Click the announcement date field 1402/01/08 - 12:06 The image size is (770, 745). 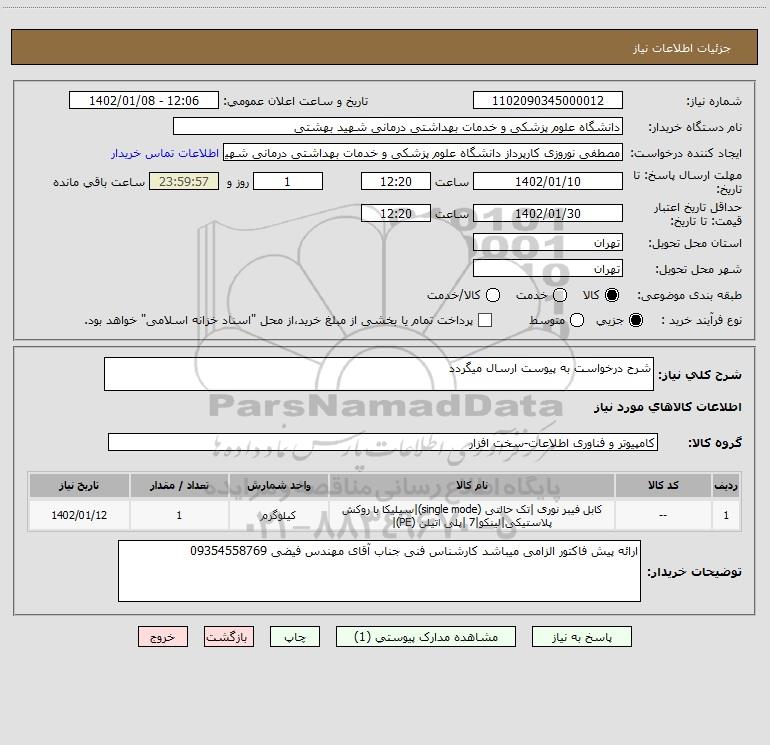pos(144,100)
